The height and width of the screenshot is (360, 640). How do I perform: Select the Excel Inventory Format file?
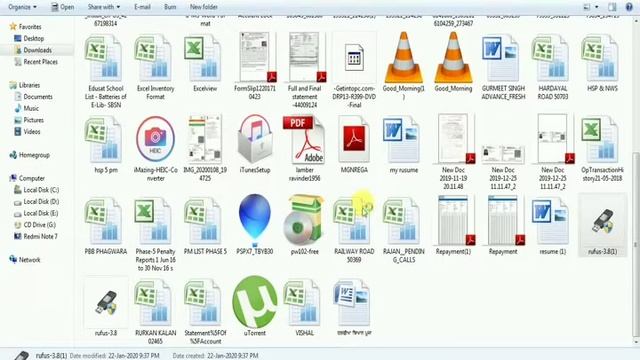[156, 67]
